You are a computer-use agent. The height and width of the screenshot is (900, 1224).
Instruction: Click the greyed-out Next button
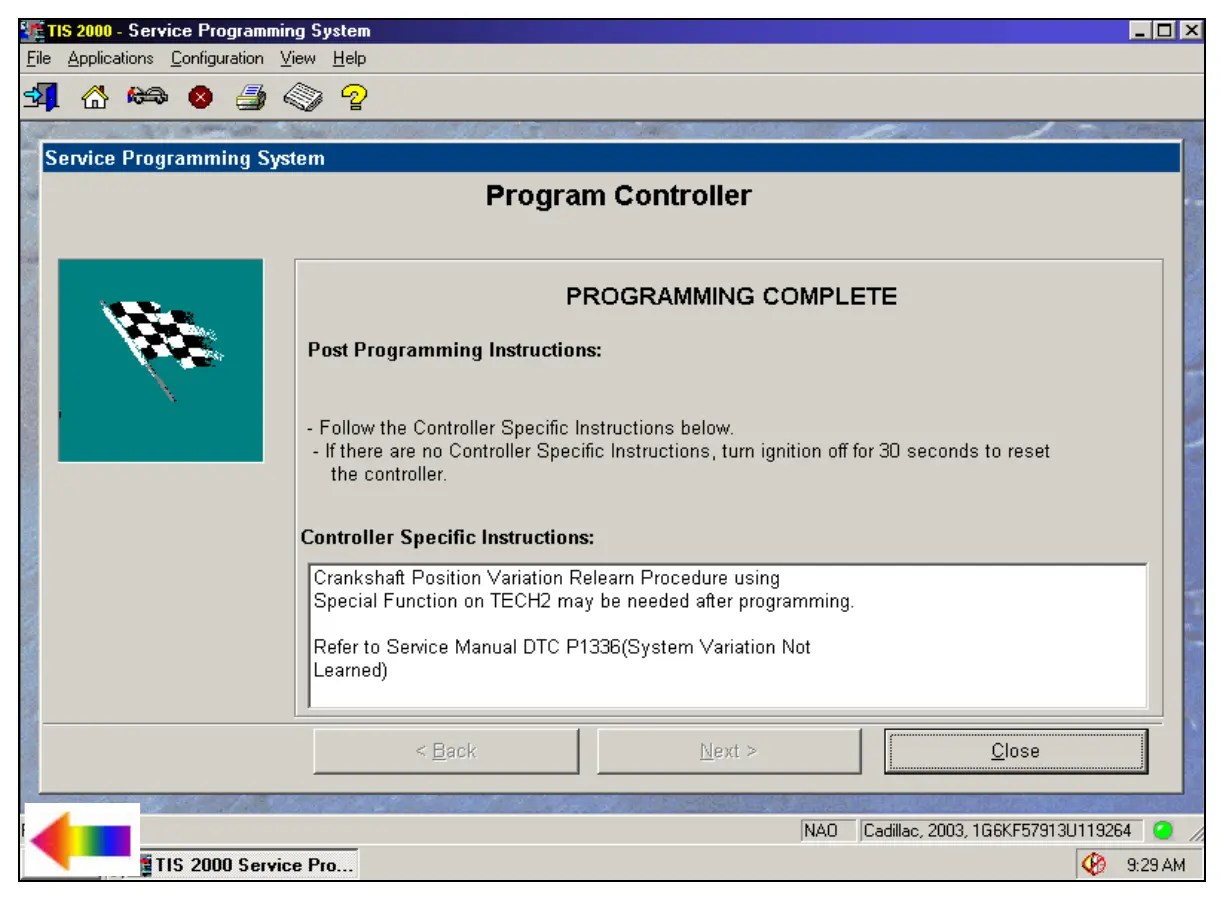tap(729, 751)
